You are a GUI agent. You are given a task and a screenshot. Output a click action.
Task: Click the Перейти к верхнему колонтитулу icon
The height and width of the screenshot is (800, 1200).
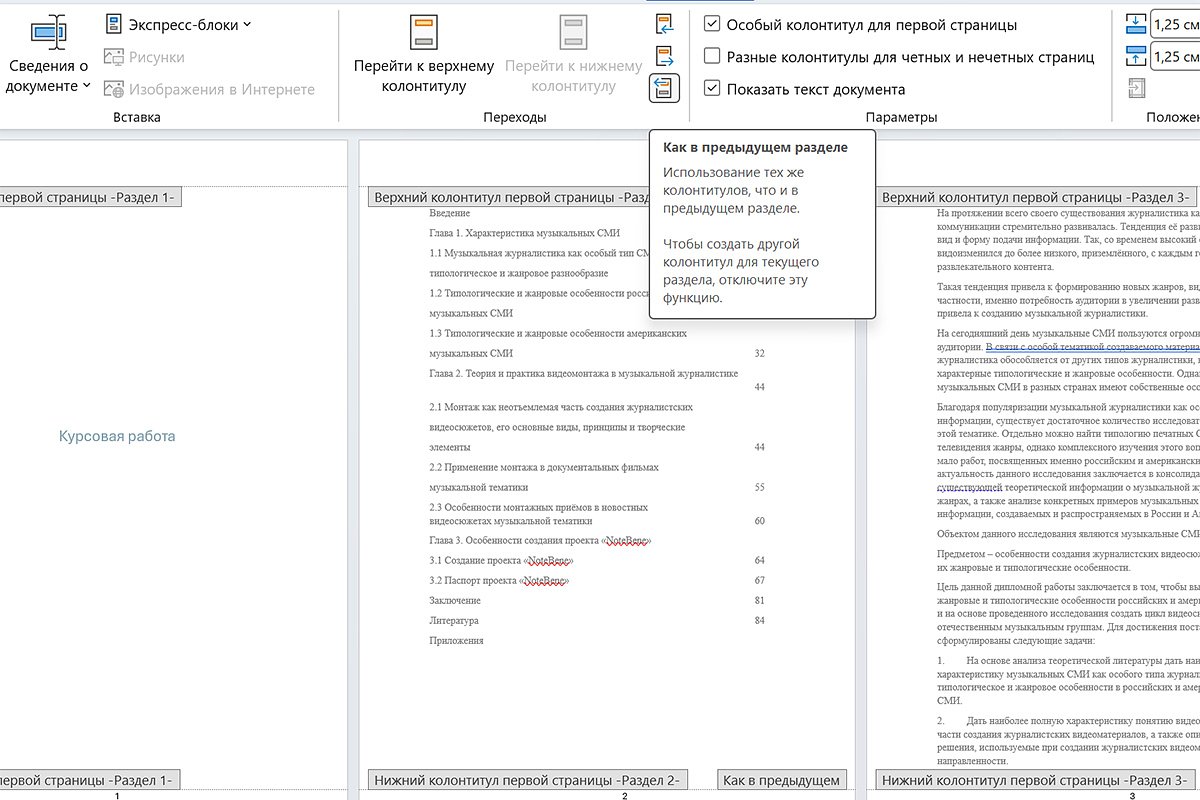point(423,33)
